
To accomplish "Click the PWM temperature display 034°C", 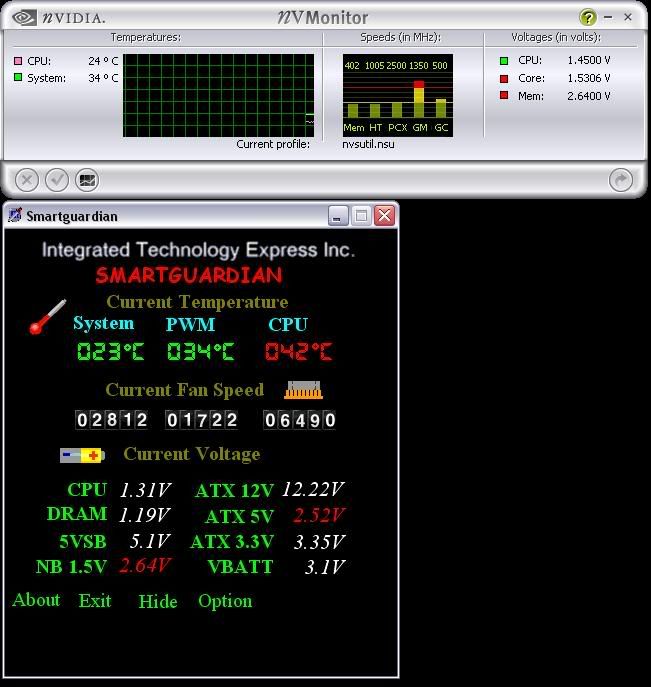I will pos(201,351).
